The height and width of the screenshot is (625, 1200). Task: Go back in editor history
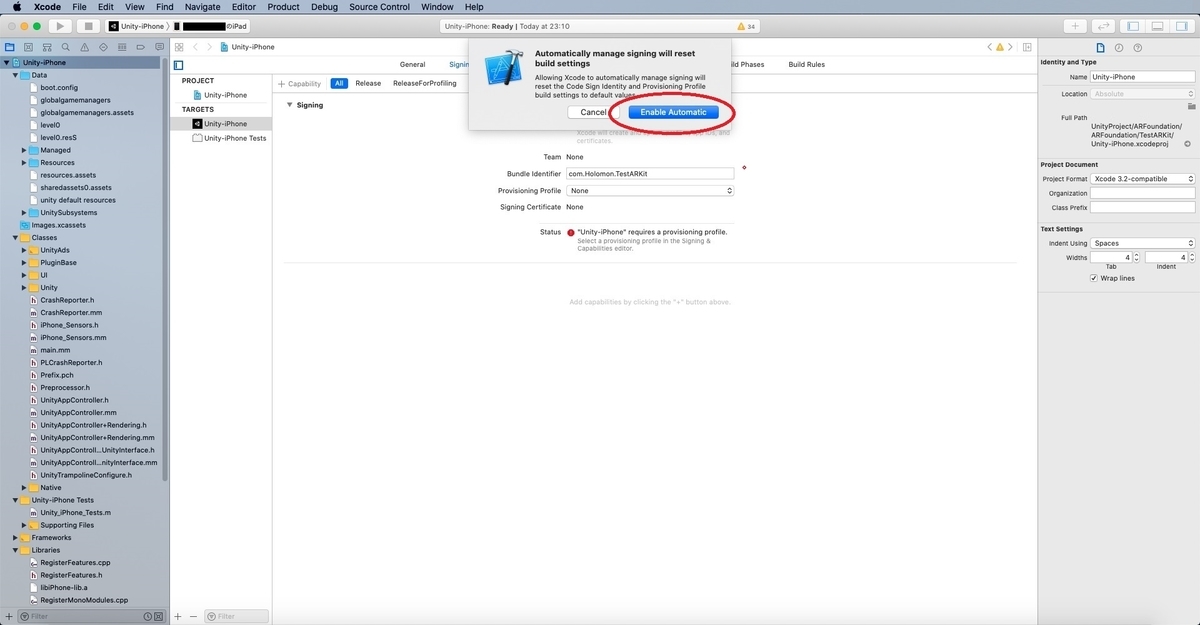196,47
